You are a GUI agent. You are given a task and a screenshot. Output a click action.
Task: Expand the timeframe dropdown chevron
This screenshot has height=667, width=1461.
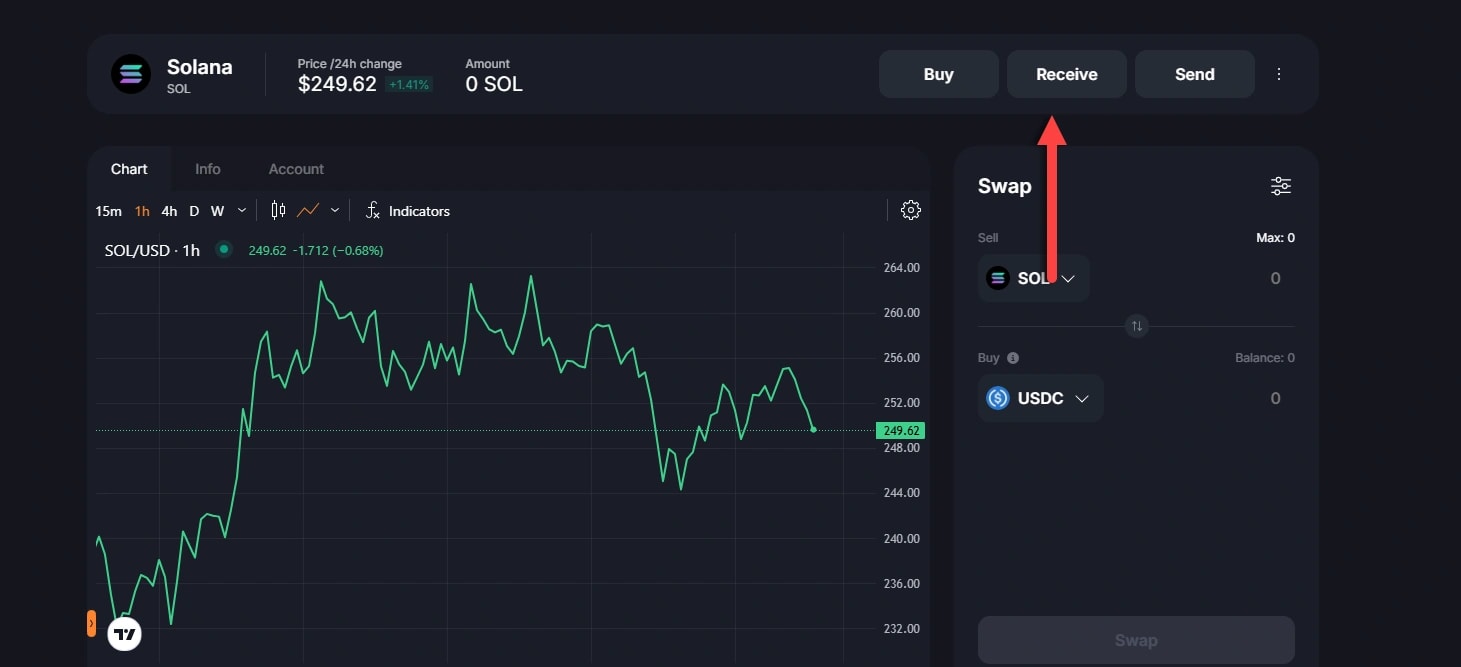click(242, 211)
